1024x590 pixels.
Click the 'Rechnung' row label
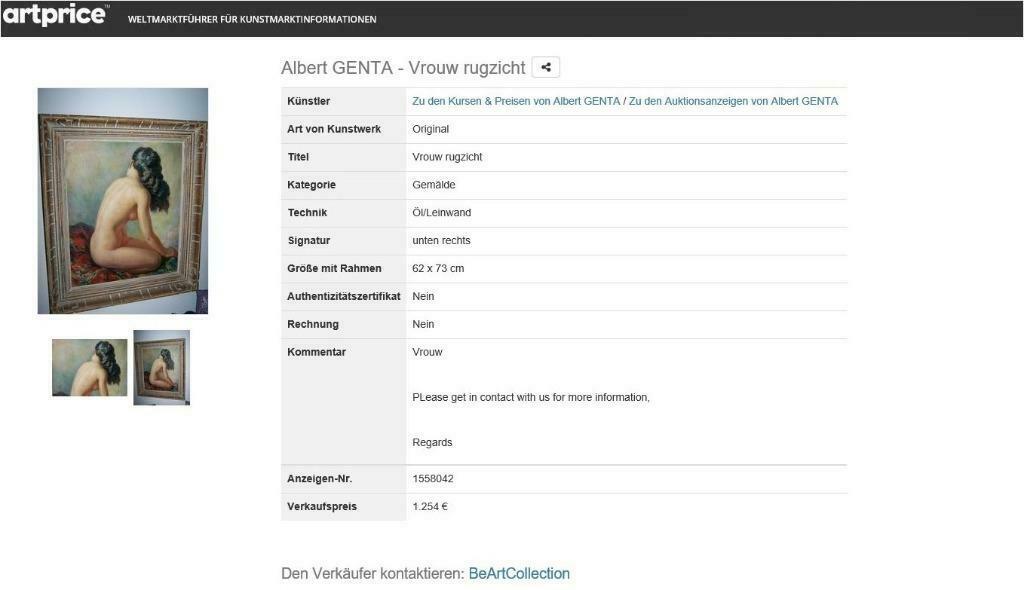click(x=313, y=324)
